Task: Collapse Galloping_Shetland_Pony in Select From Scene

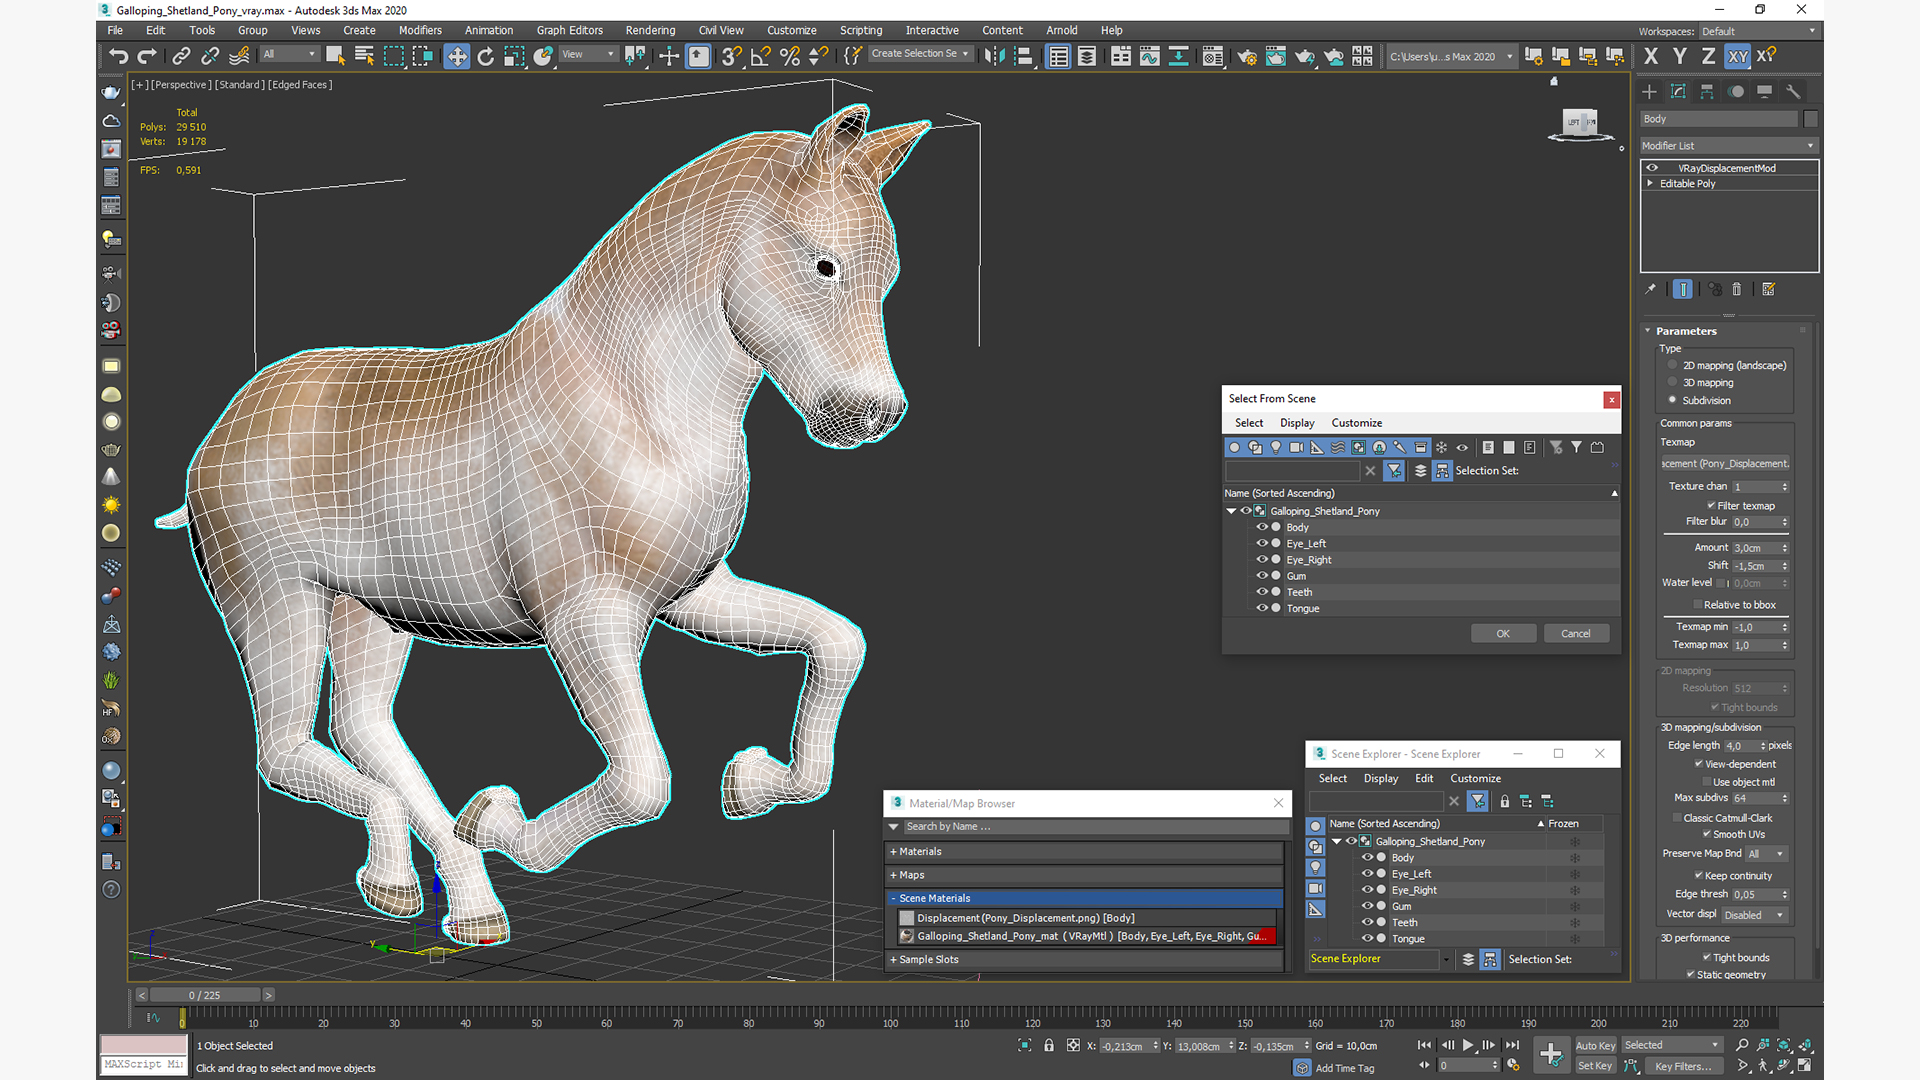Action: pos(1231,511)
